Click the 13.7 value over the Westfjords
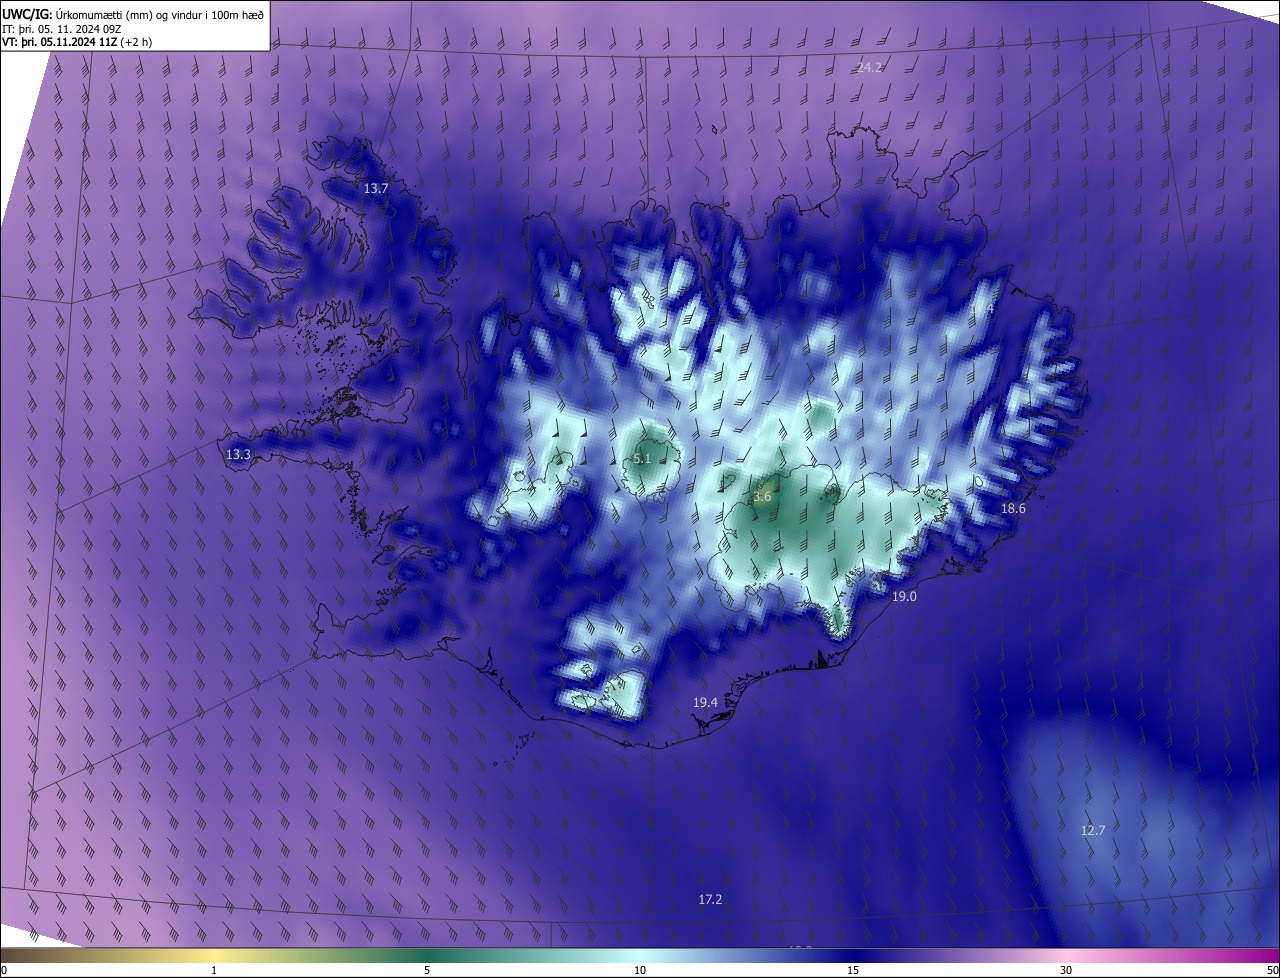The width and height of the screenshot is (1280, 978). pyautogui.click(x=375, y=188)
